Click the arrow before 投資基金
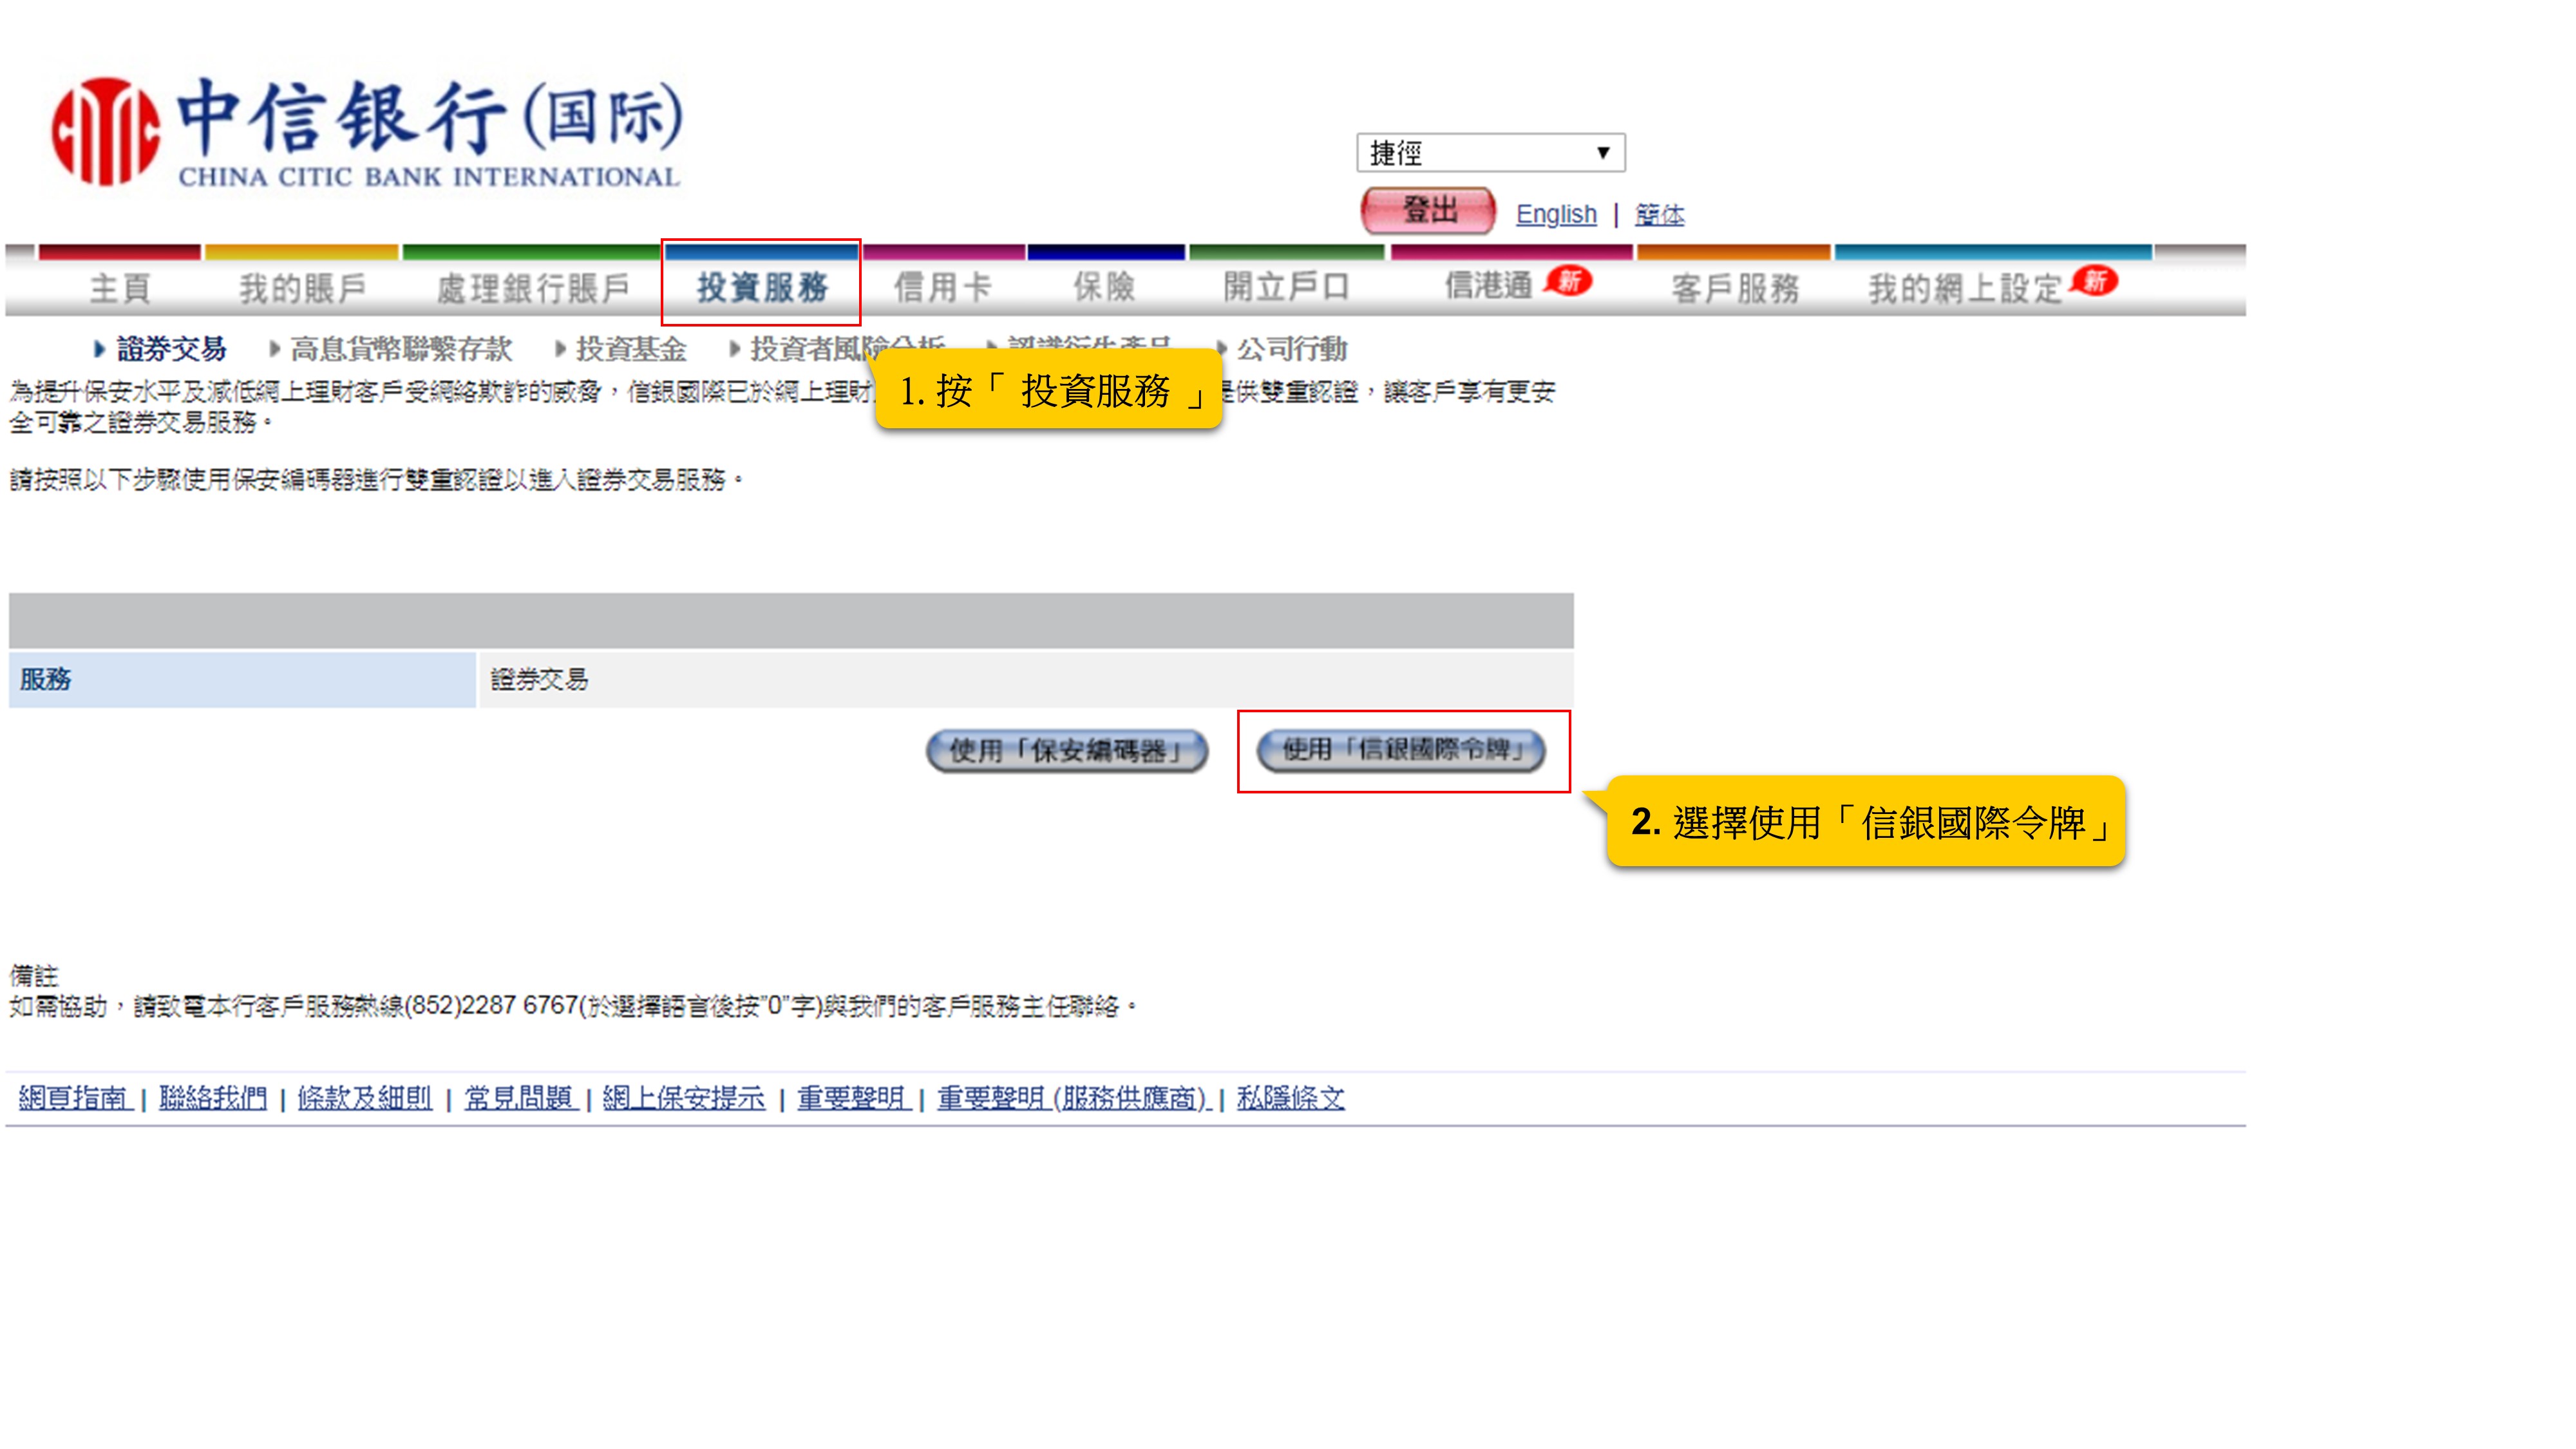Screen dimensions: 2576x1449 pos(560,349)
